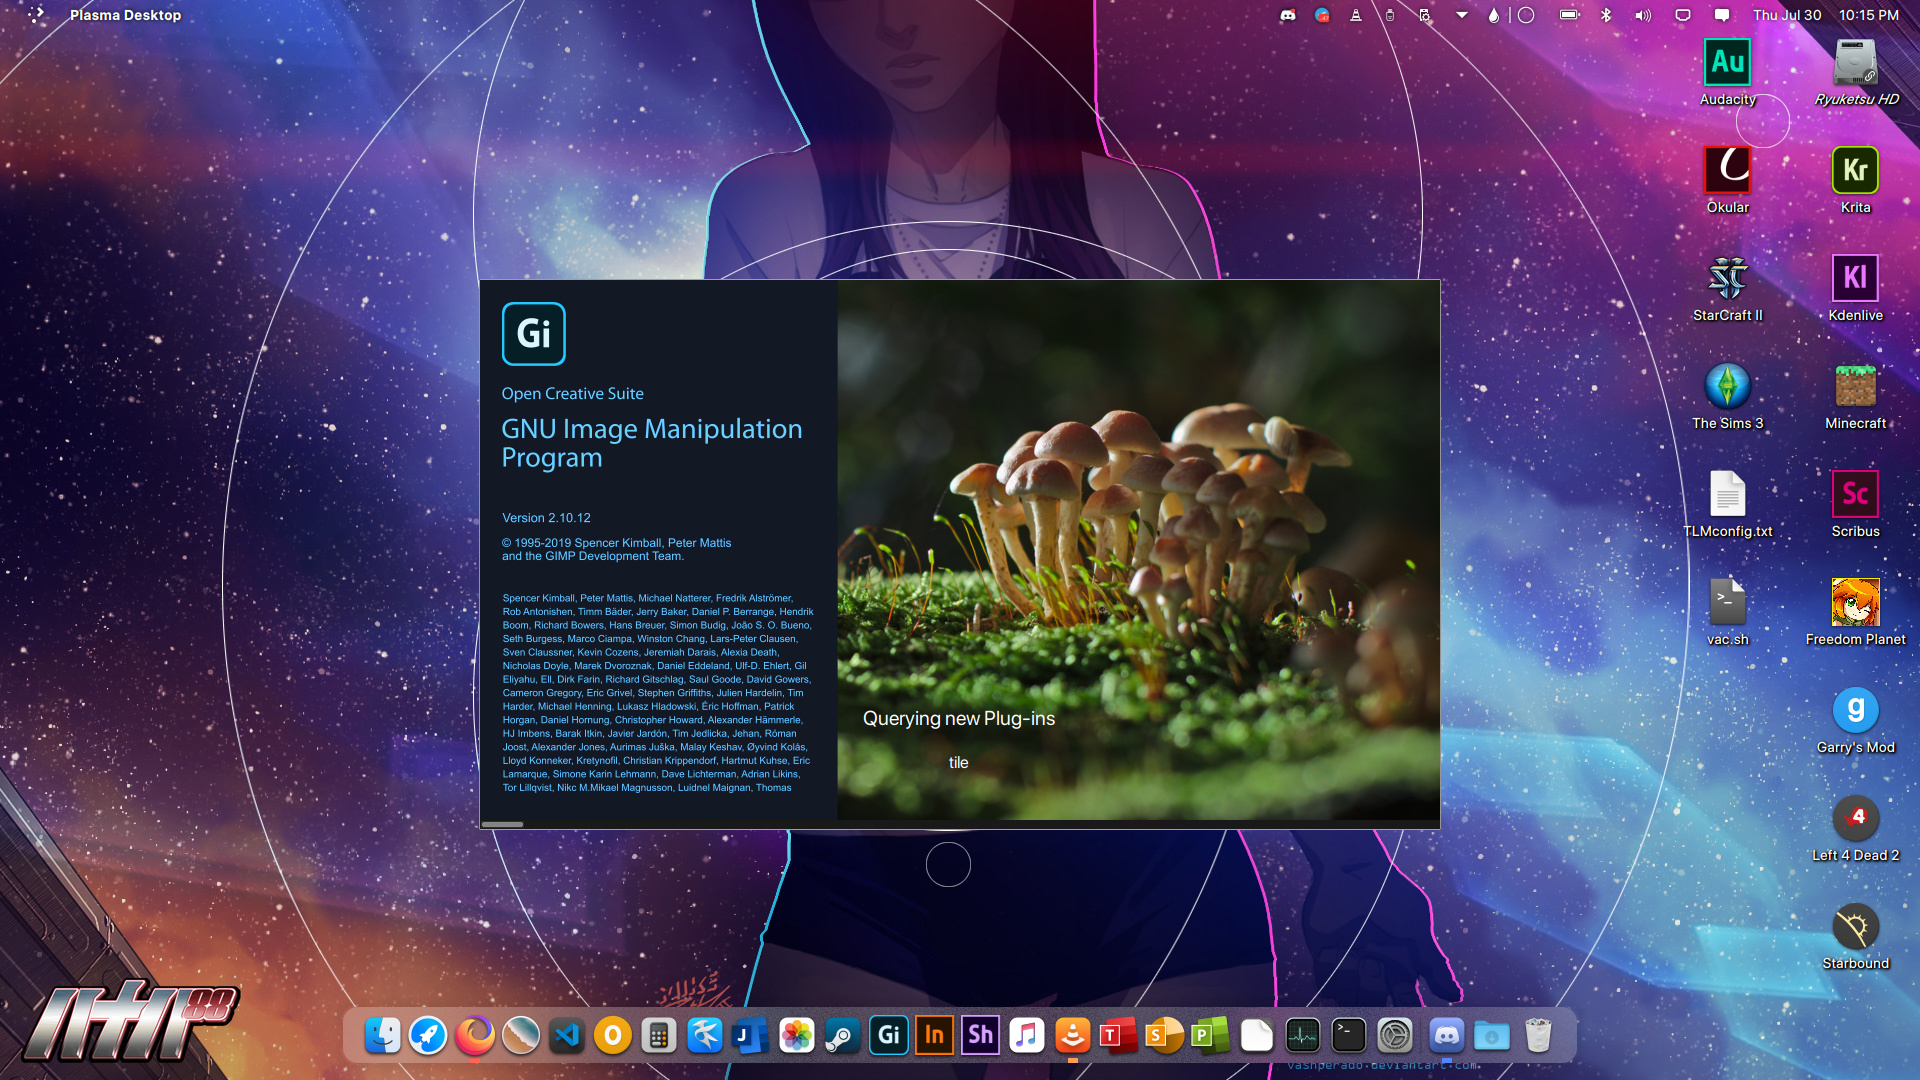Expand hidden system tray icons arrow

[x=1461, y=15]
